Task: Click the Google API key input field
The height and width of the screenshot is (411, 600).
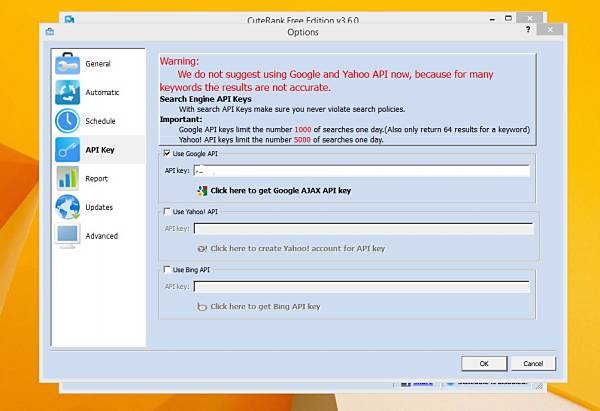Action: pyautogui.click(x=362, y=171)
